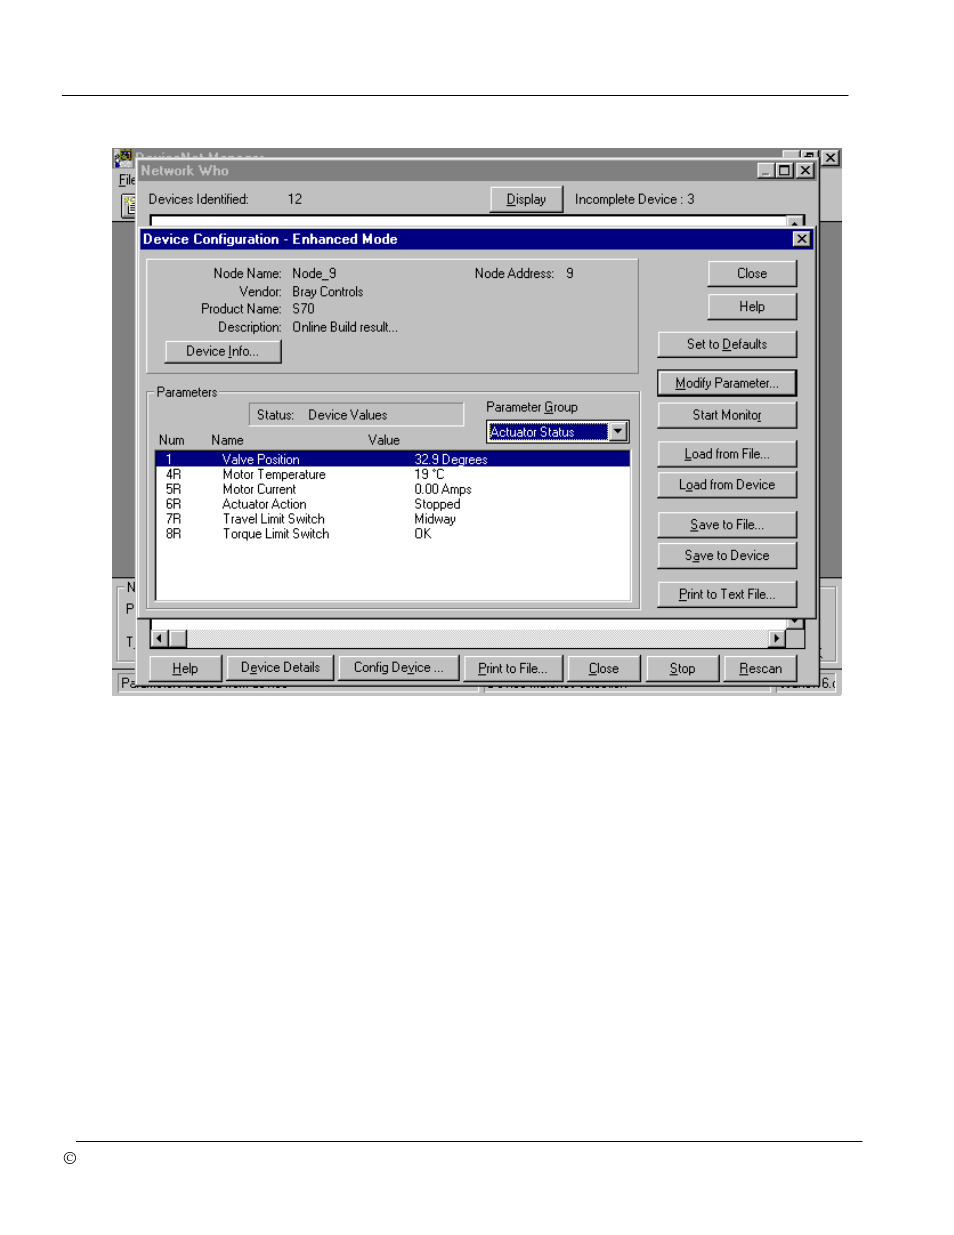This screenshot has height=1235, width=954.
Task: Click Save to File button
Action: (x=727, y=525)
